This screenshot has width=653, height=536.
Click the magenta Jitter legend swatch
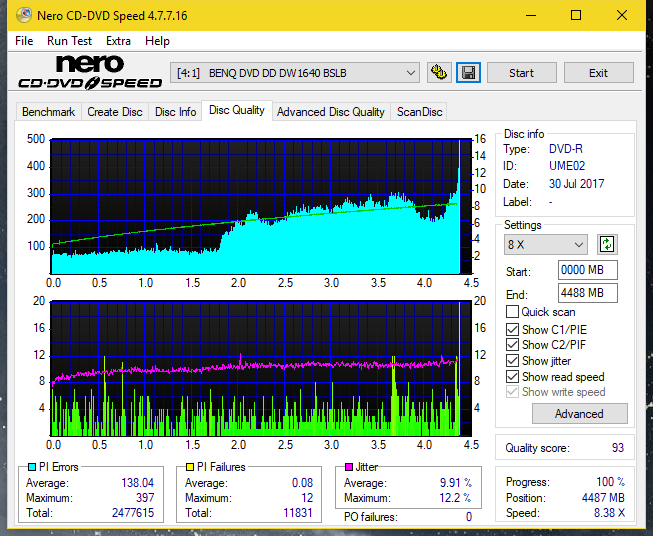pyautogui.click(x=349, y=467)
